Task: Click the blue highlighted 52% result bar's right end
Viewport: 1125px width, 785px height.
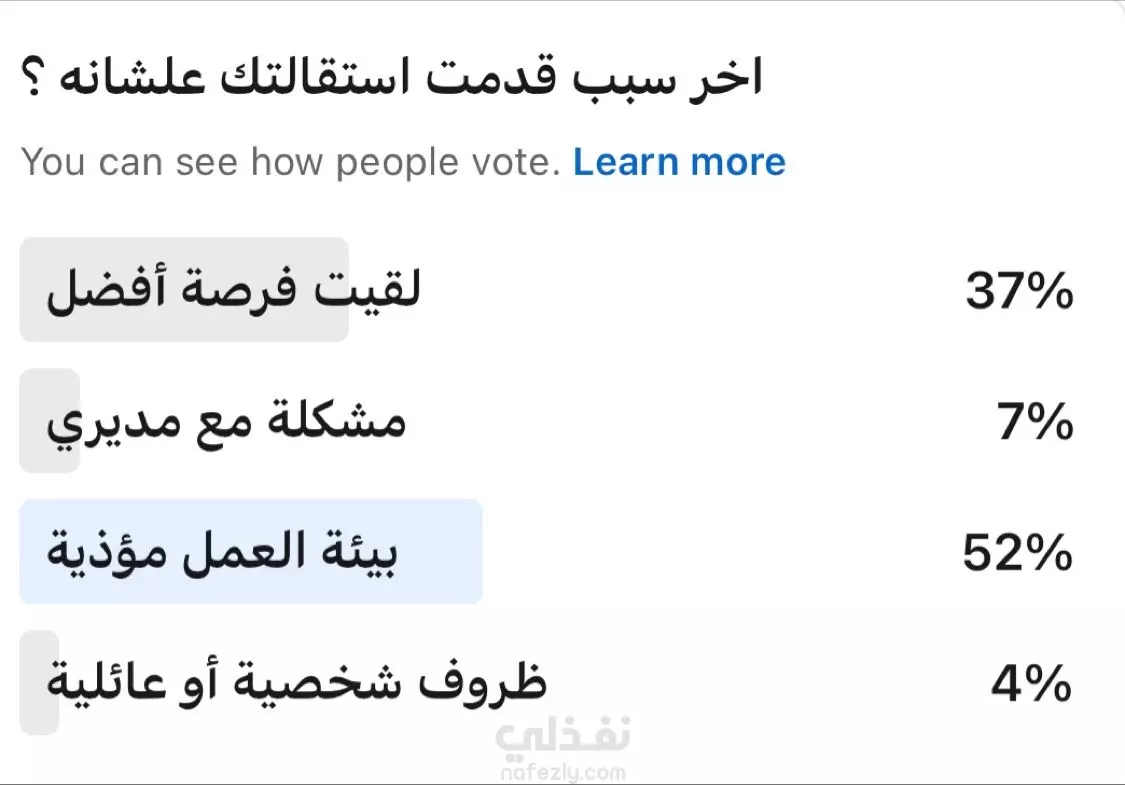Action: point(470,551)
